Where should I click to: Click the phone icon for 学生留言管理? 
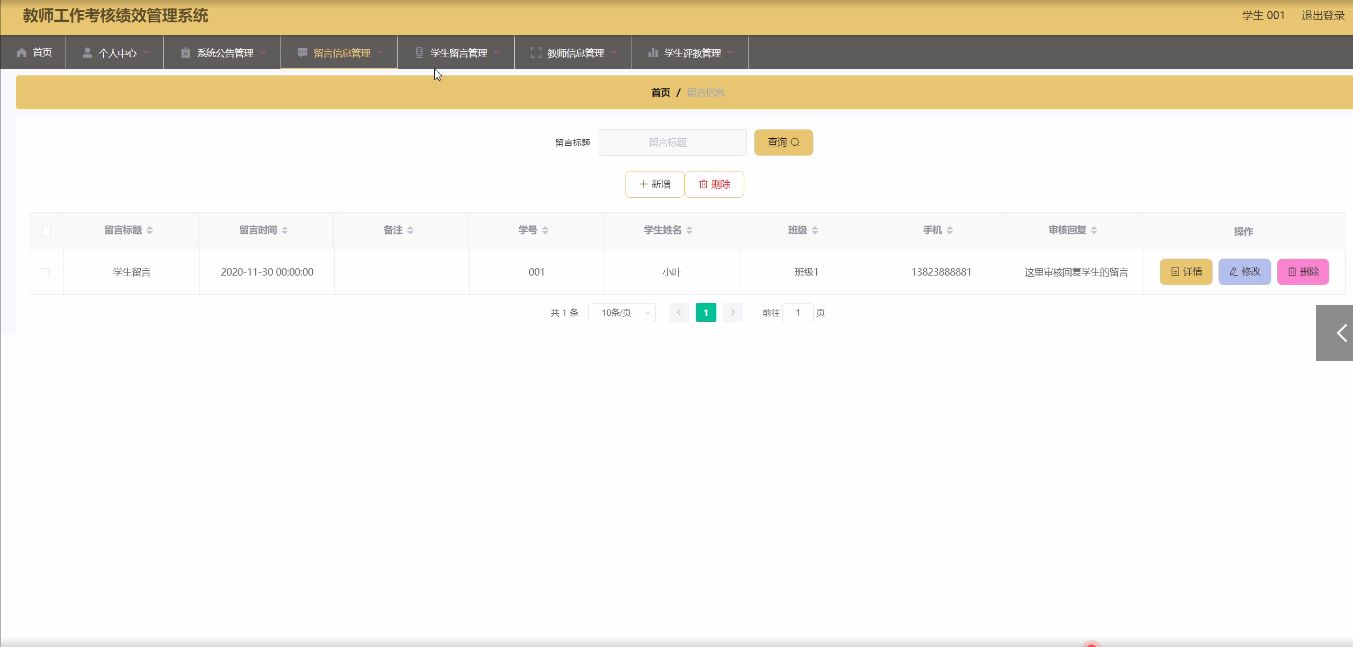click(x=419, y=52)
